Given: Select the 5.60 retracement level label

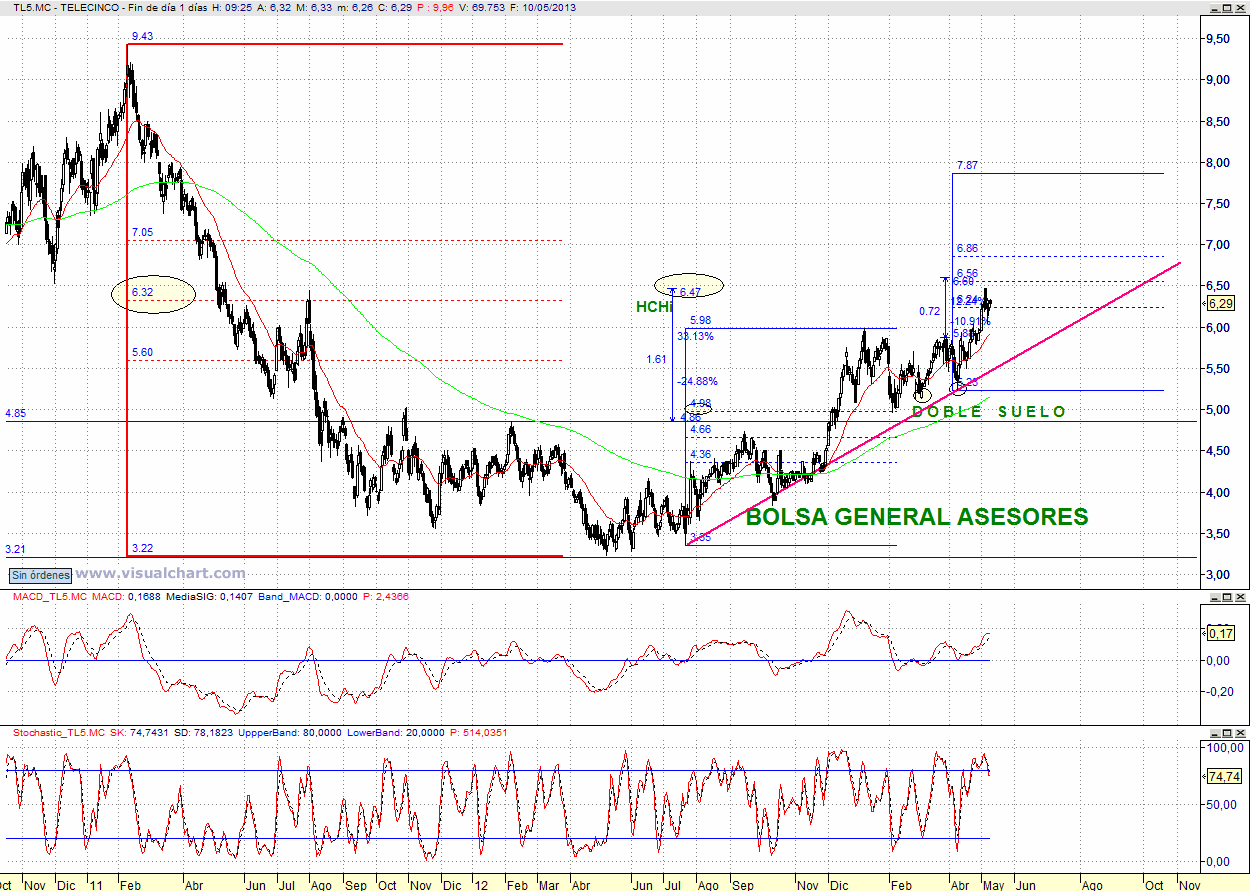Looking at the screenshot, I should coord(142,352).
